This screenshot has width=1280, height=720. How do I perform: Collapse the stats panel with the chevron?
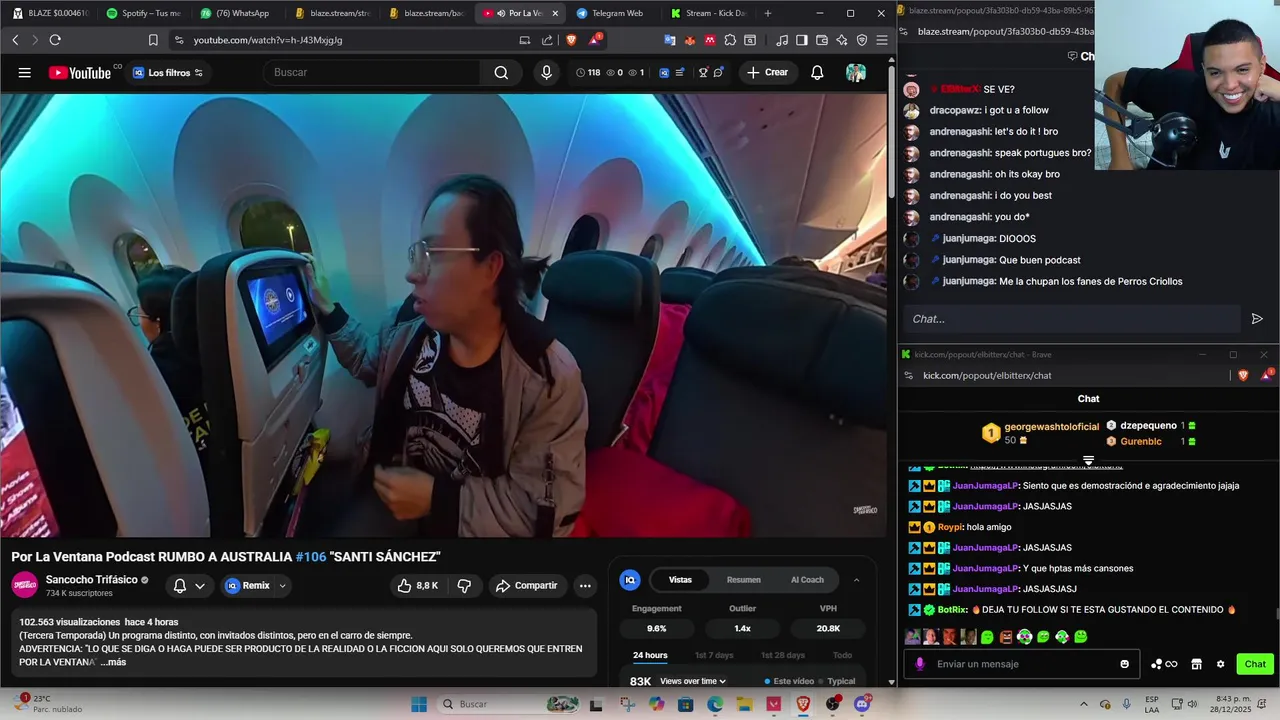[857, 580]
